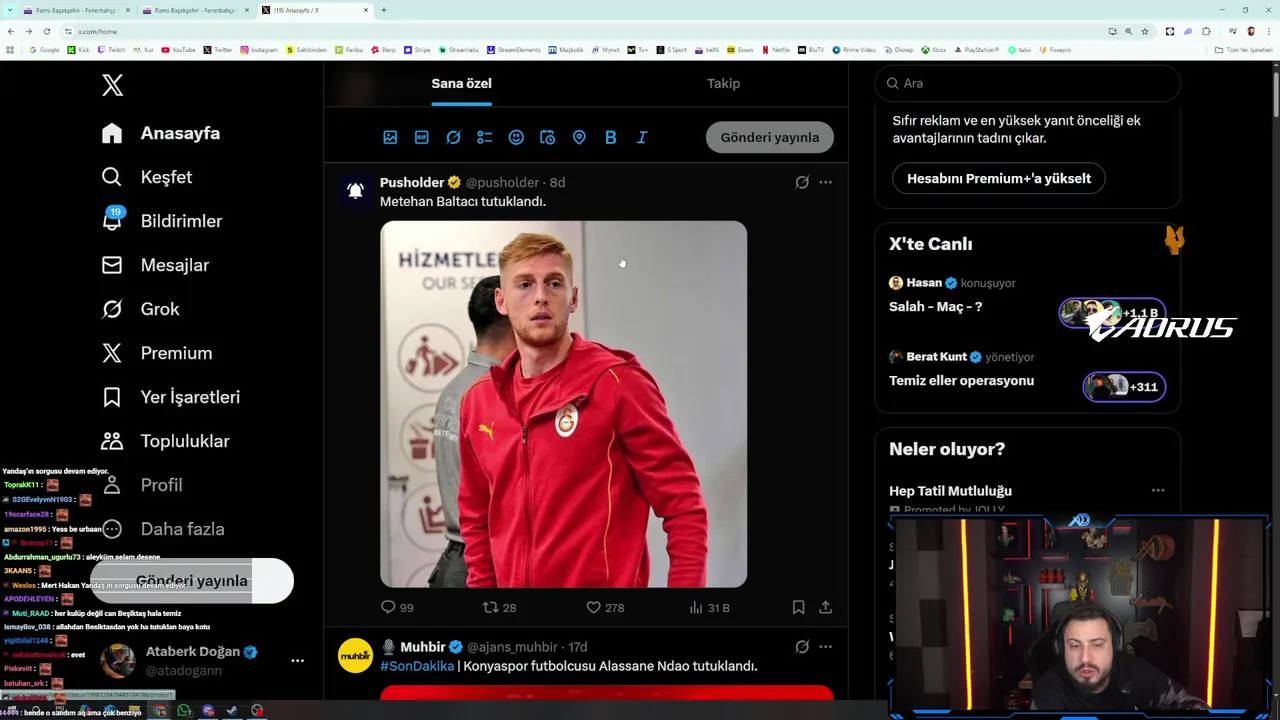Schedule the post with the calendar icon

pos(547,137)
